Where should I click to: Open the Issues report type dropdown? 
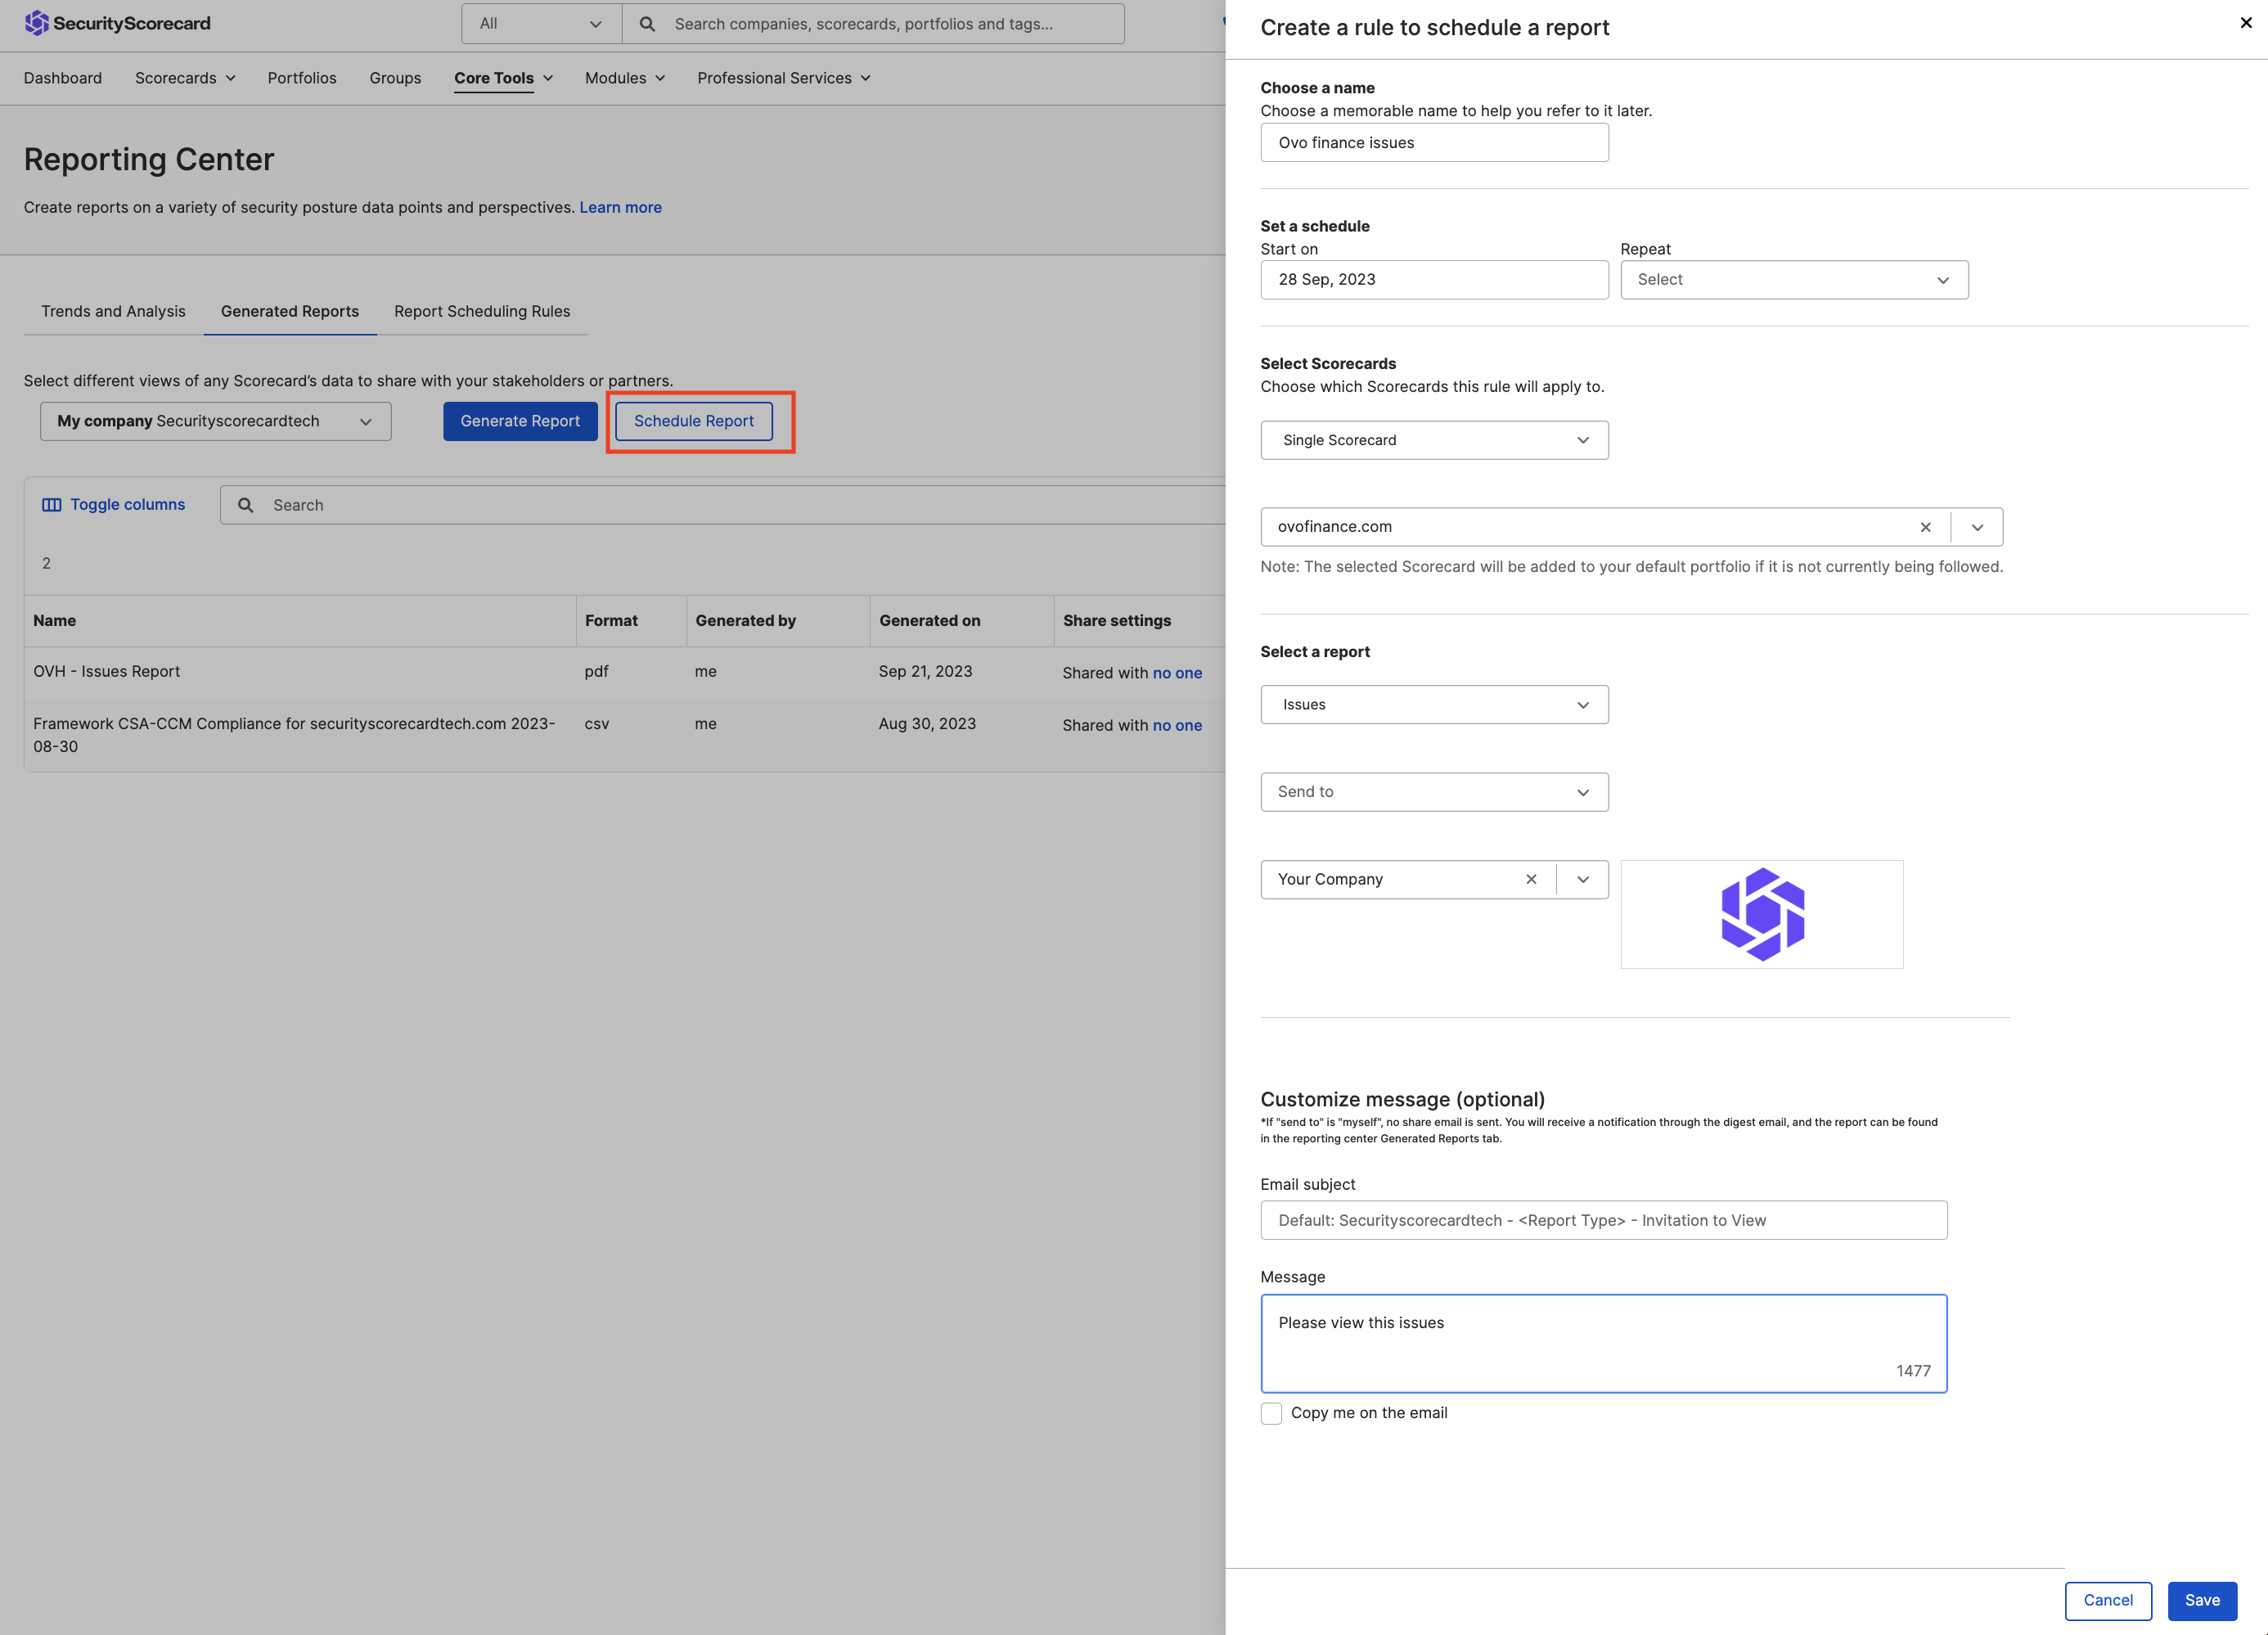[1434, 705]
